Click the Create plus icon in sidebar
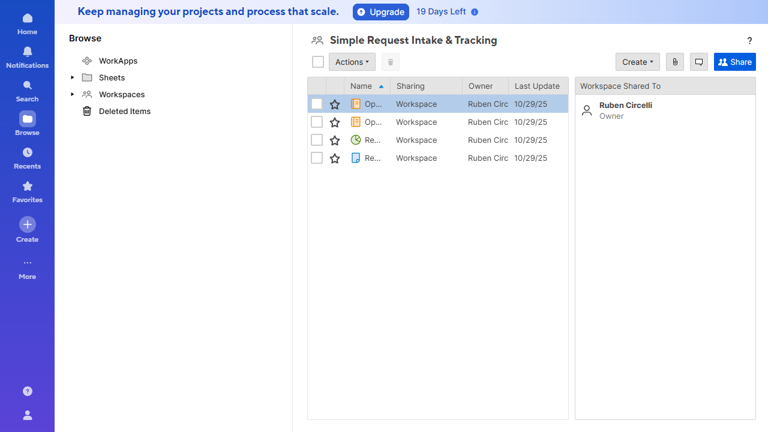Viewport: 768px width, 432px height. 27,224
